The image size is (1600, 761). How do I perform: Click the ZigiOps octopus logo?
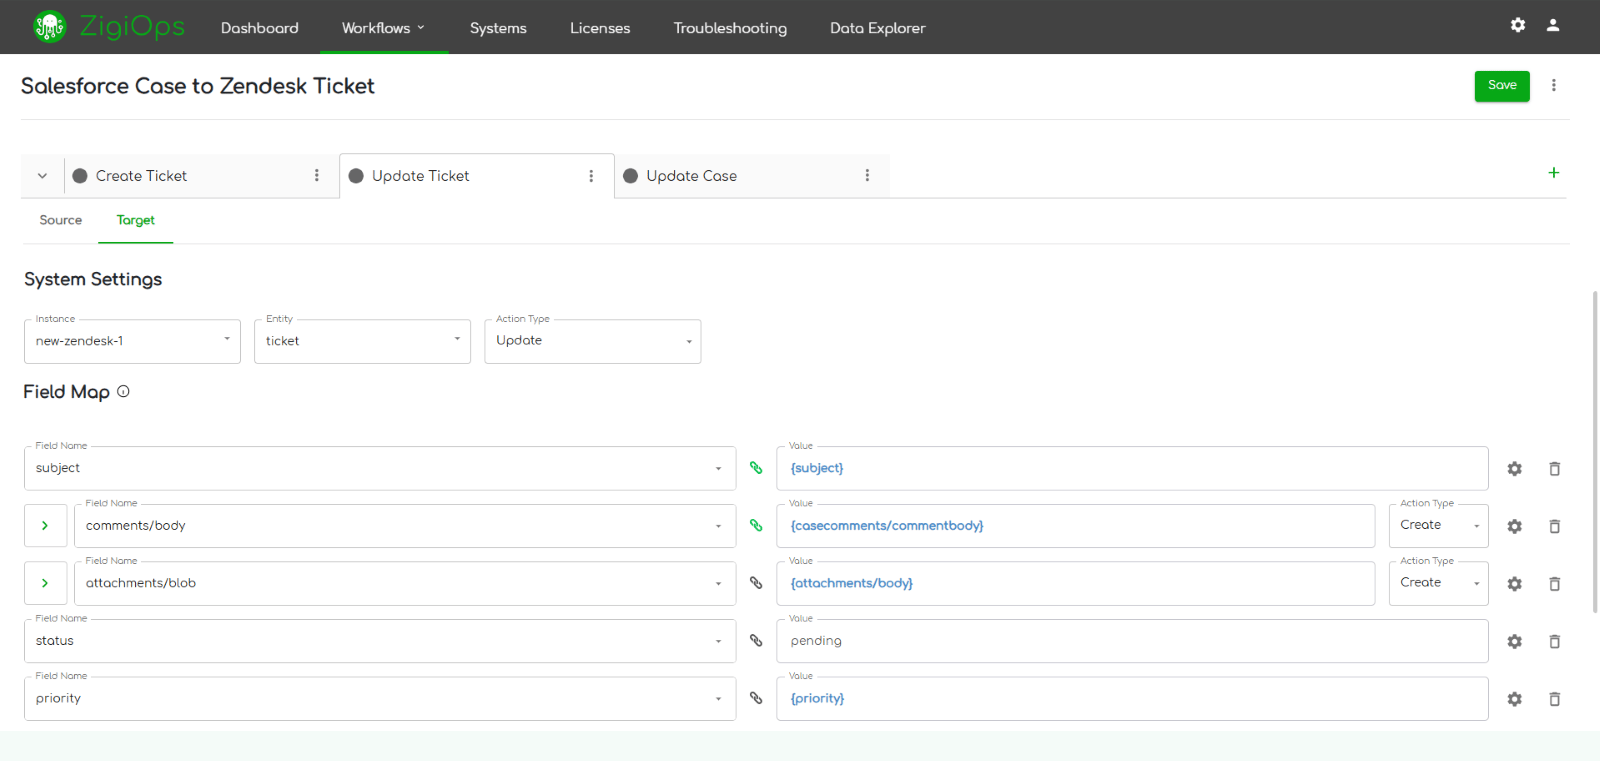[x=49, y=26]
